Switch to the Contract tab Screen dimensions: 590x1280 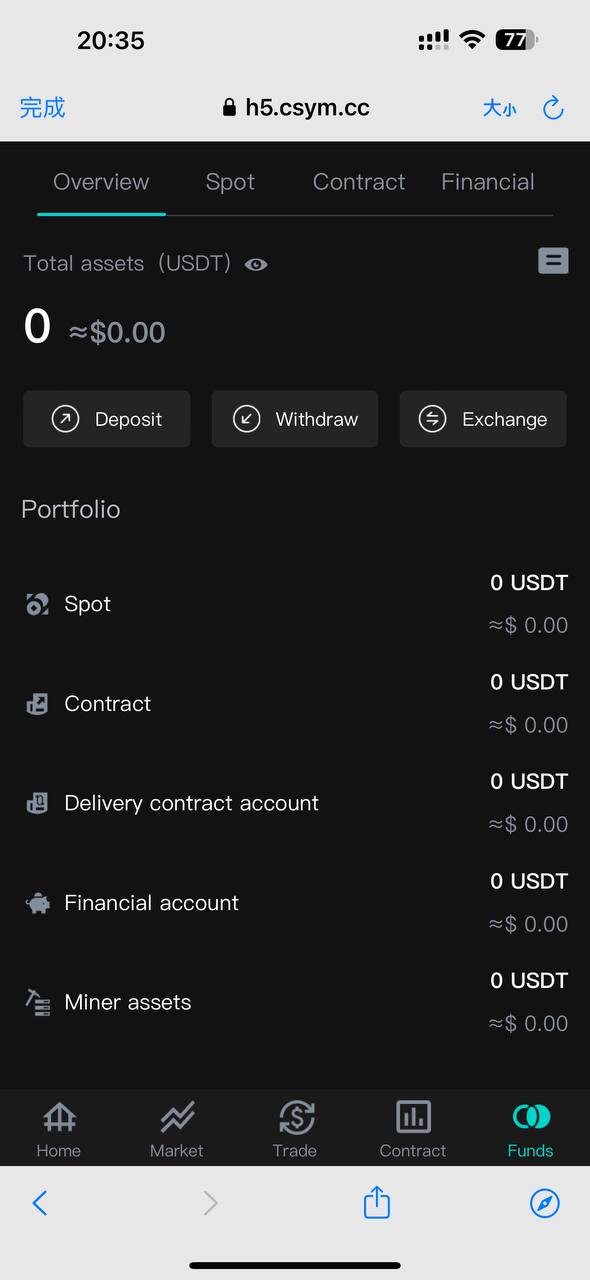pos(359,182)
